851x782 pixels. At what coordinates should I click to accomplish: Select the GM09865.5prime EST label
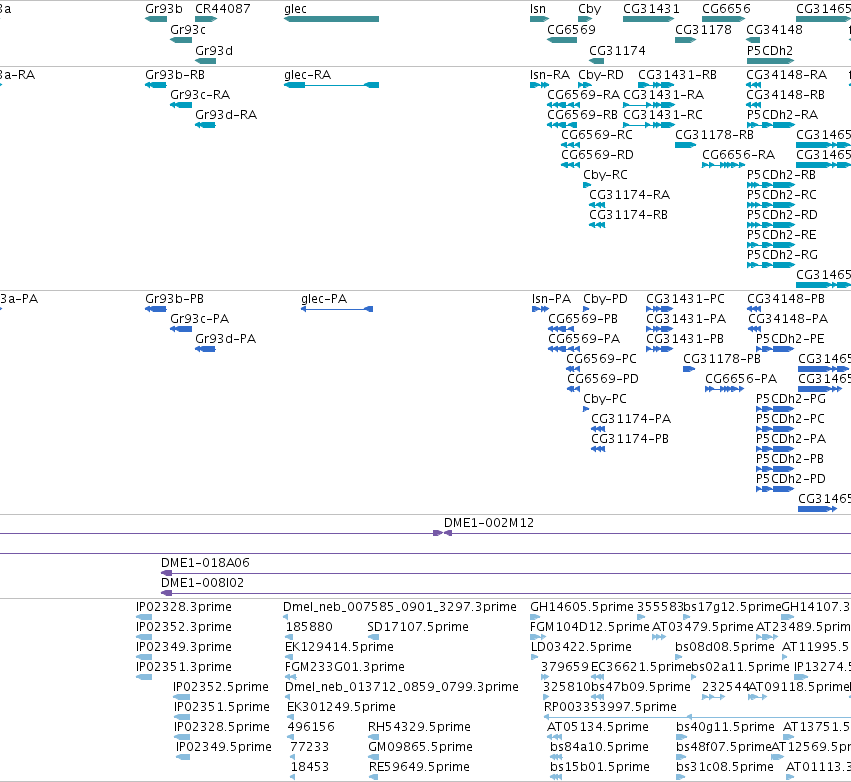(420, 747)
